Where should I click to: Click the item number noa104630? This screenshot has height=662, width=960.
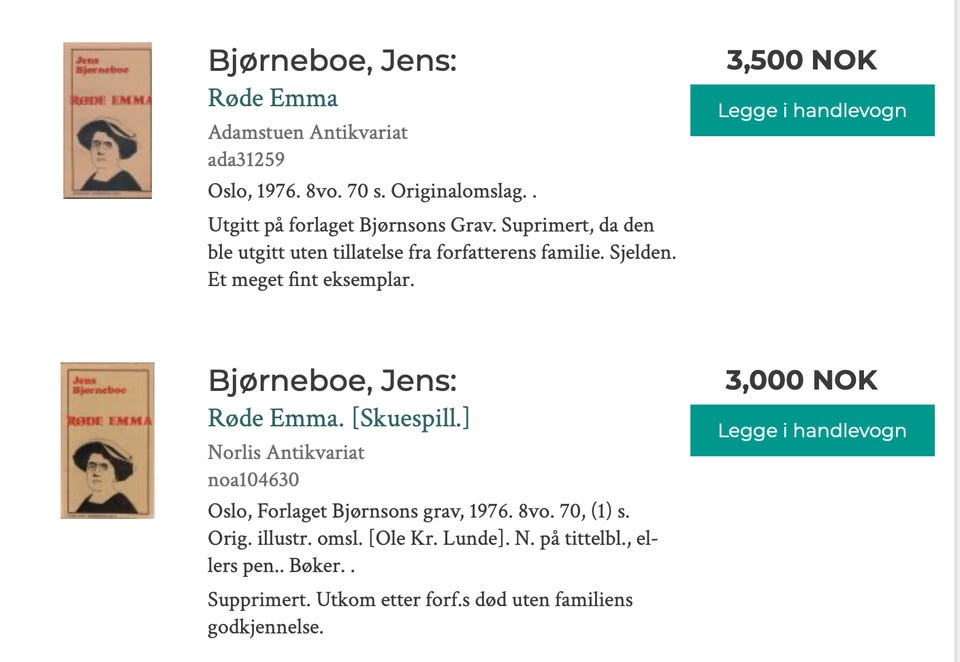253,479
